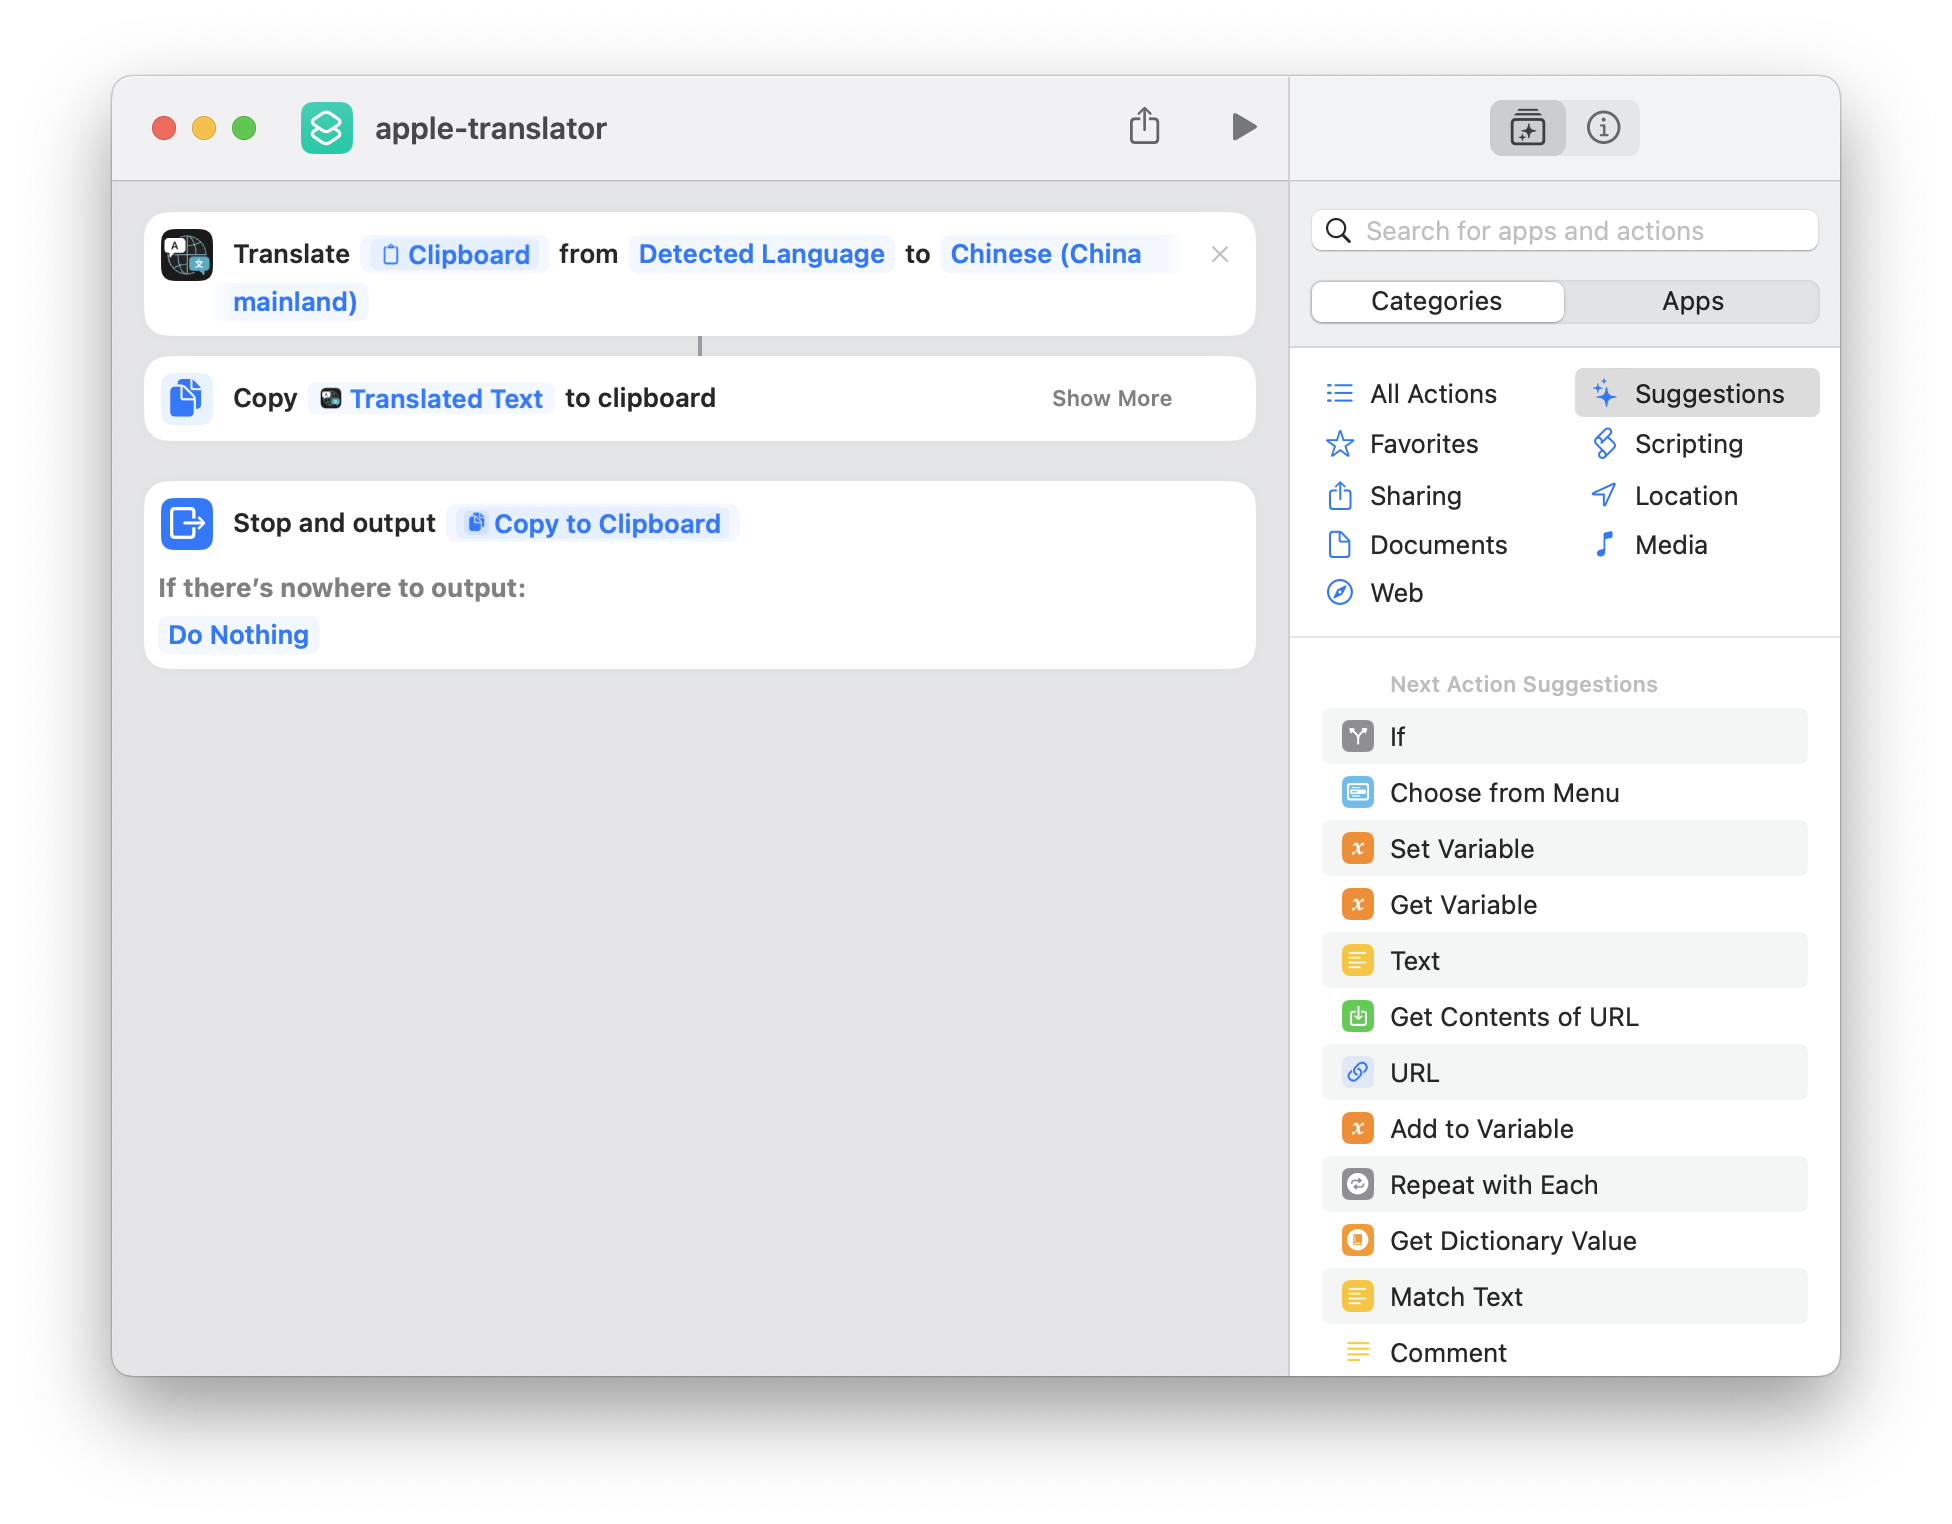Toggle the action library panel button

coord(1527,128)
